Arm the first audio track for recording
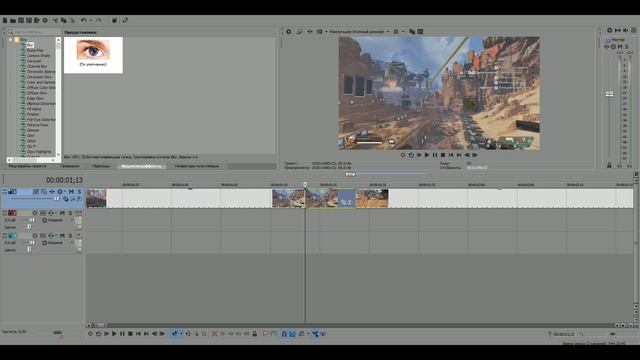 [35, 213]
